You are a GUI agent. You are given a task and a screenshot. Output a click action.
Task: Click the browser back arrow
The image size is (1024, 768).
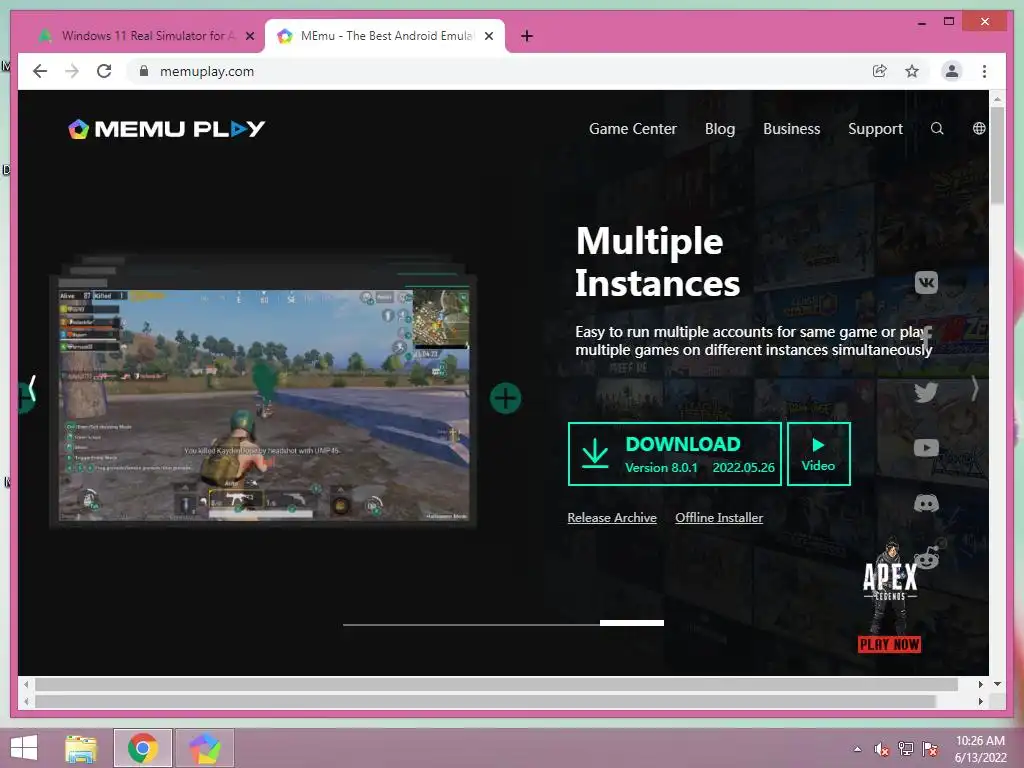coord(40,71)
